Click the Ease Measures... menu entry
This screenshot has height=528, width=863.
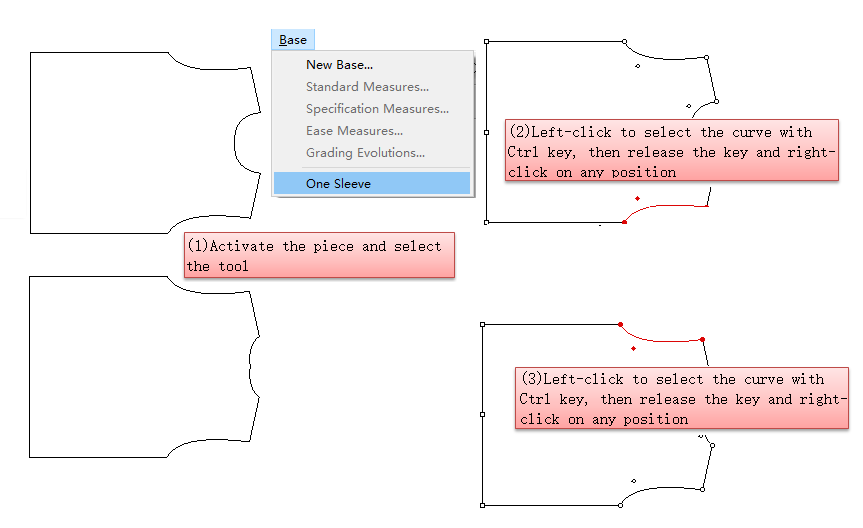[354, 131]
